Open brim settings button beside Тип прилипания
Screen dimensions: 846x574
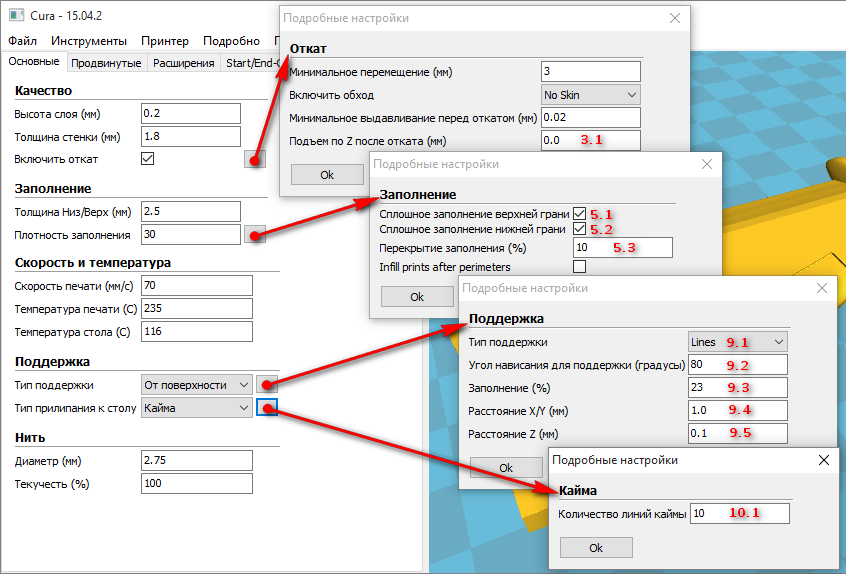[x=267, y=408]
